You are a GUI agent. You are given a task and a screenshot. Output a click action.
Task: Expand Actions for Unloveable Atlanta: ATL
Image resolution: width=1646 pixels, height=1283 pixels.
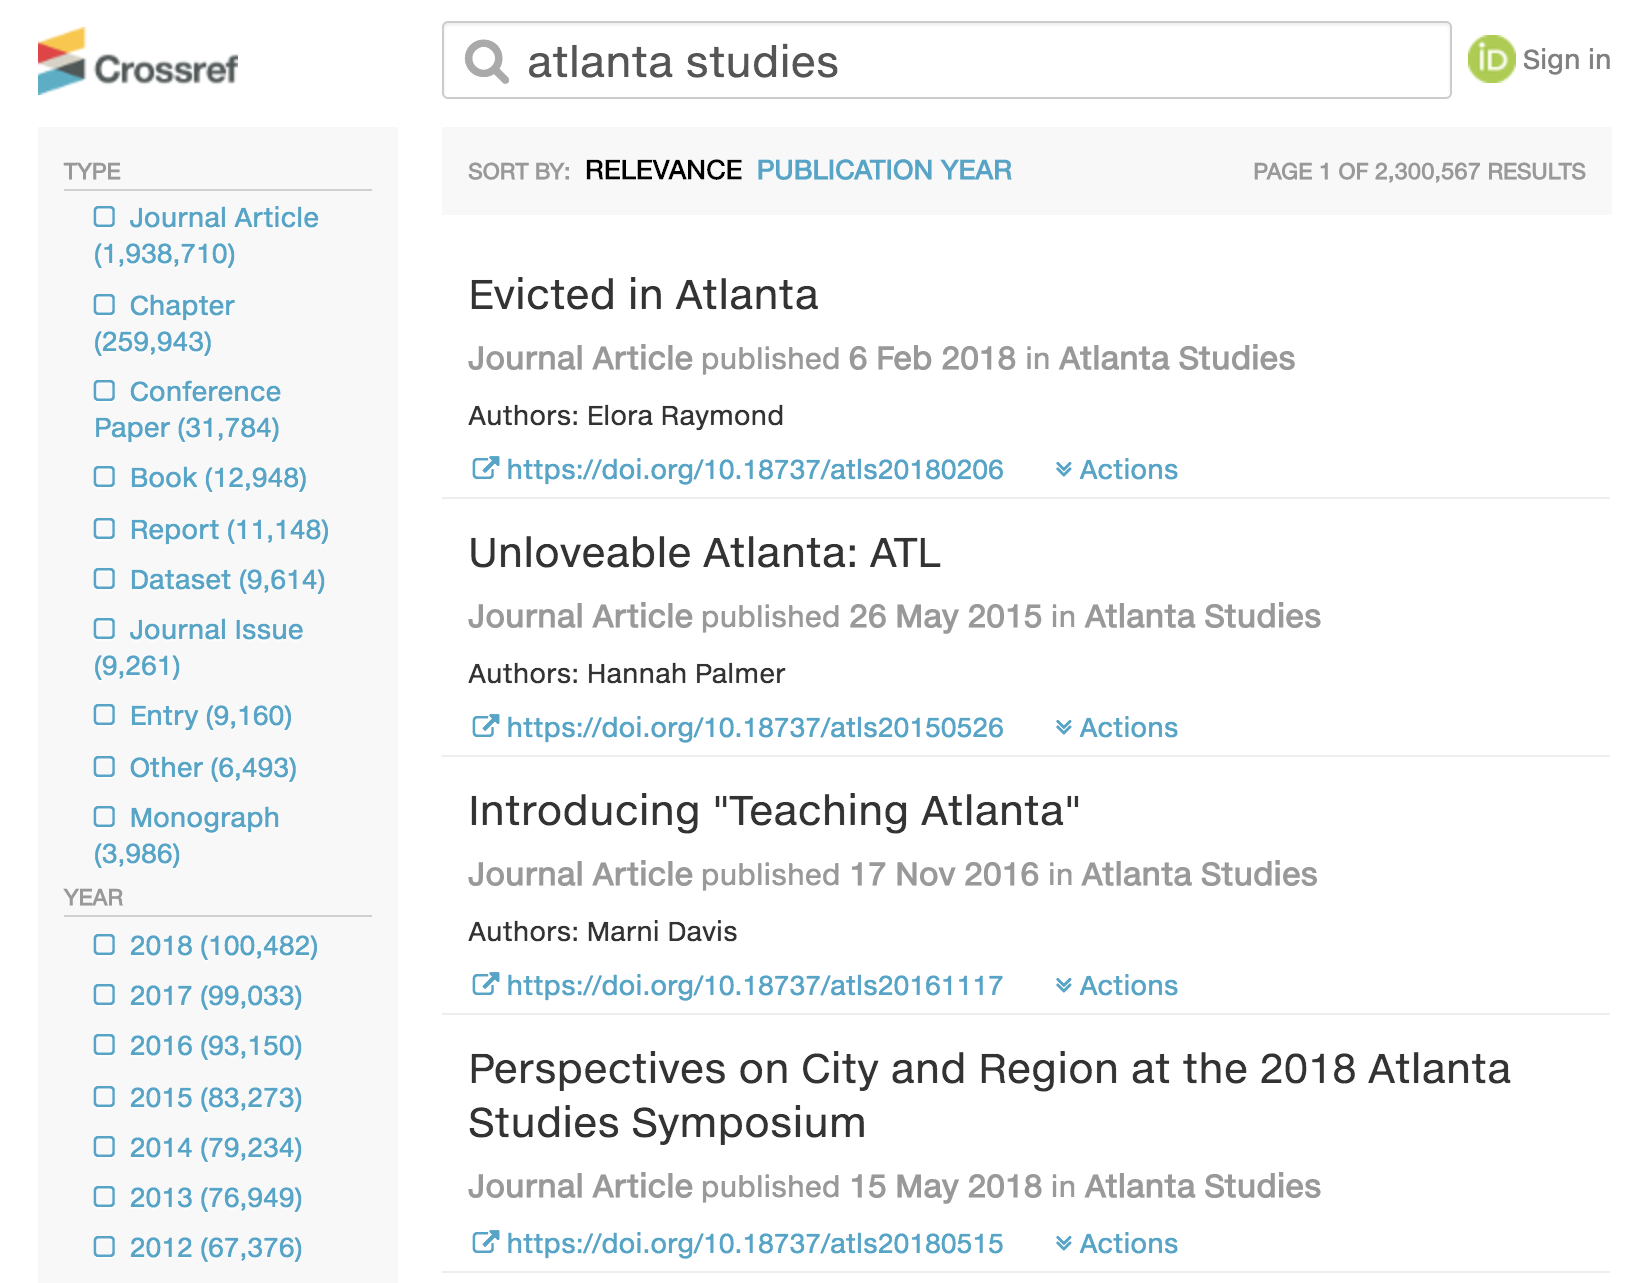[1116, 727]
